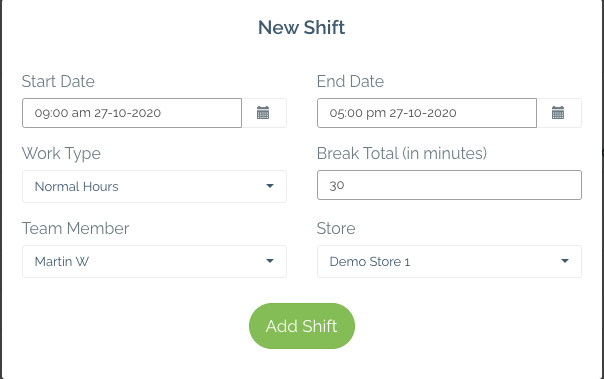
Task: Select the 30 value in Break Total
Action: click(x=337, y=185)
